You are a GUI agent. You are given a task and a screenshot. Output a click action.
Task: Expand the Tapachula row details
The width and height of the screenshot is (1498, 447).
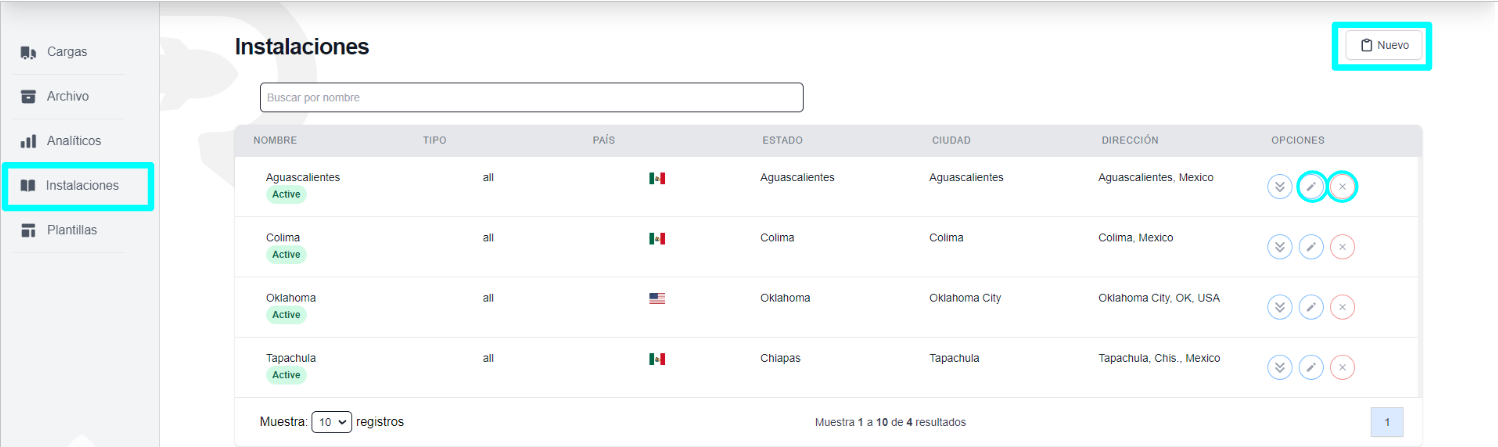(x=1279, y=368)
